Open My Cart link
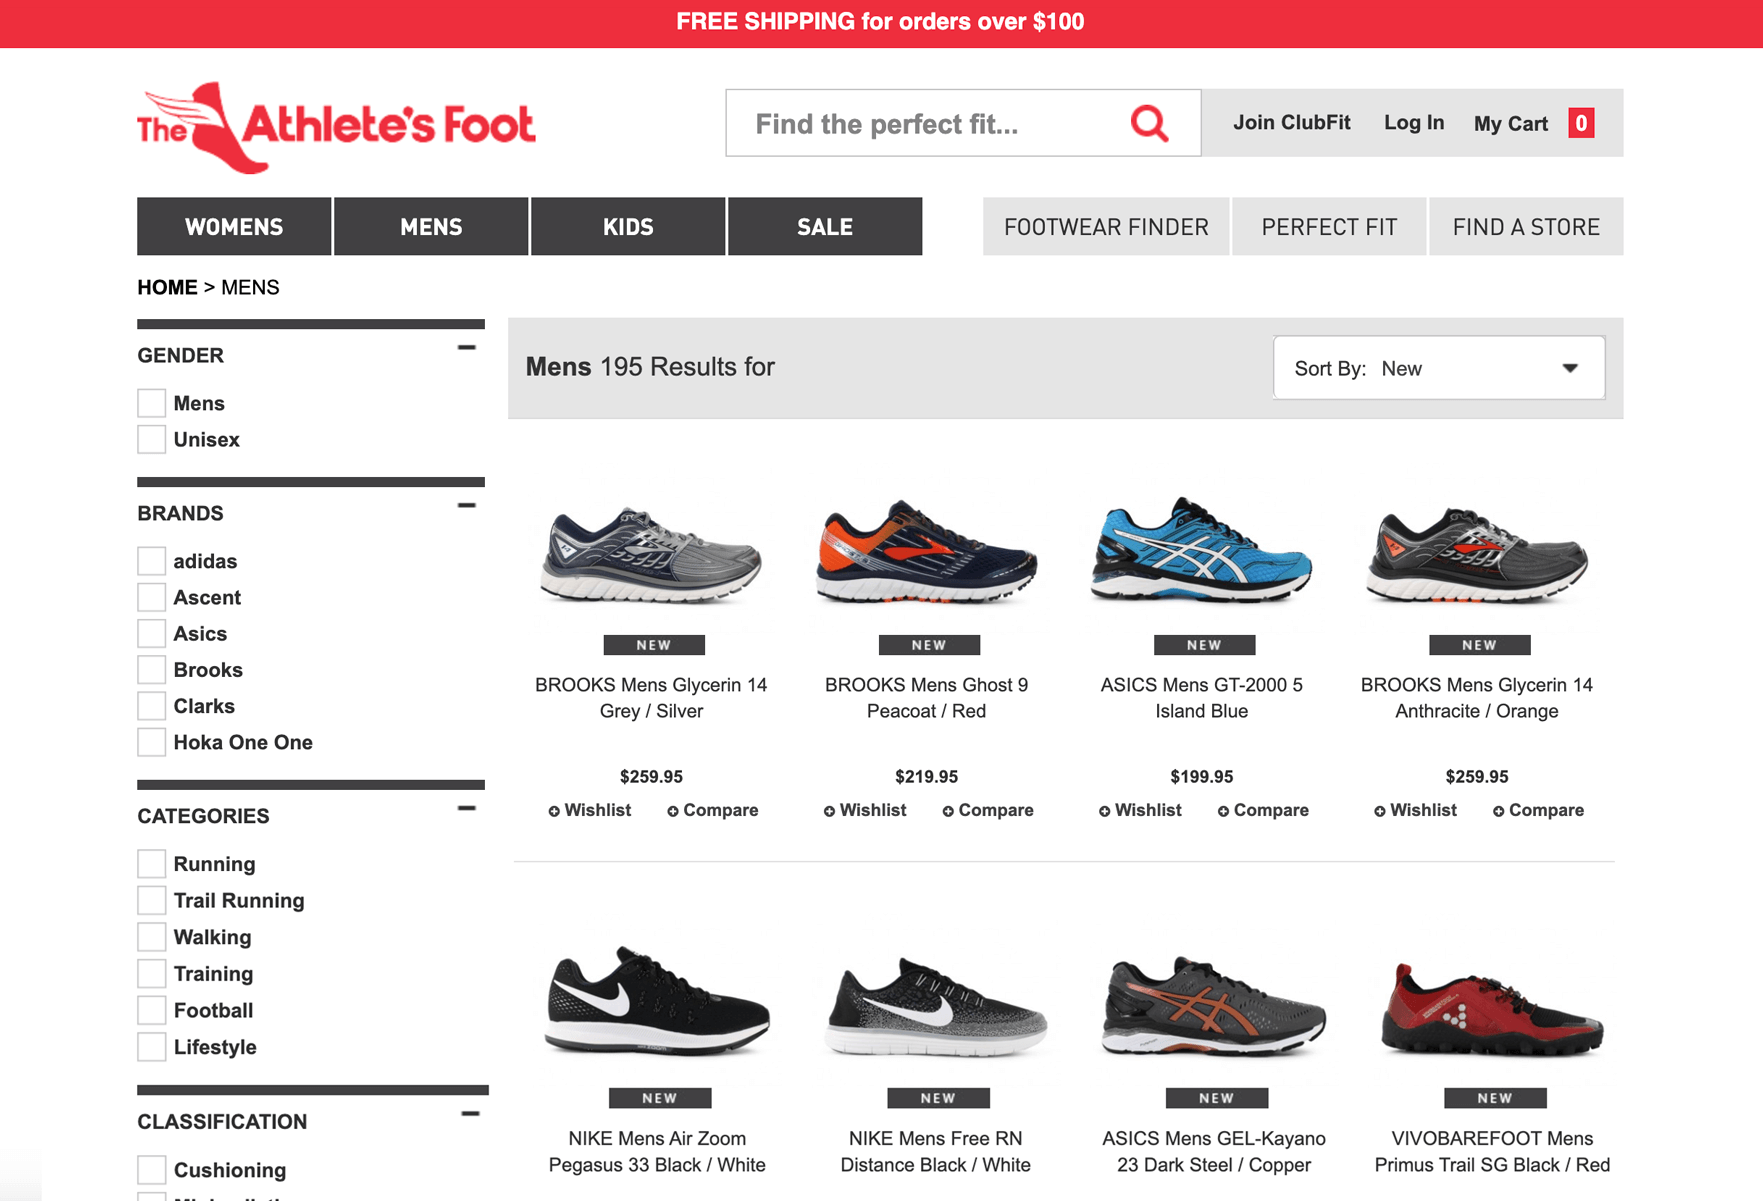 pos(1510,124)
